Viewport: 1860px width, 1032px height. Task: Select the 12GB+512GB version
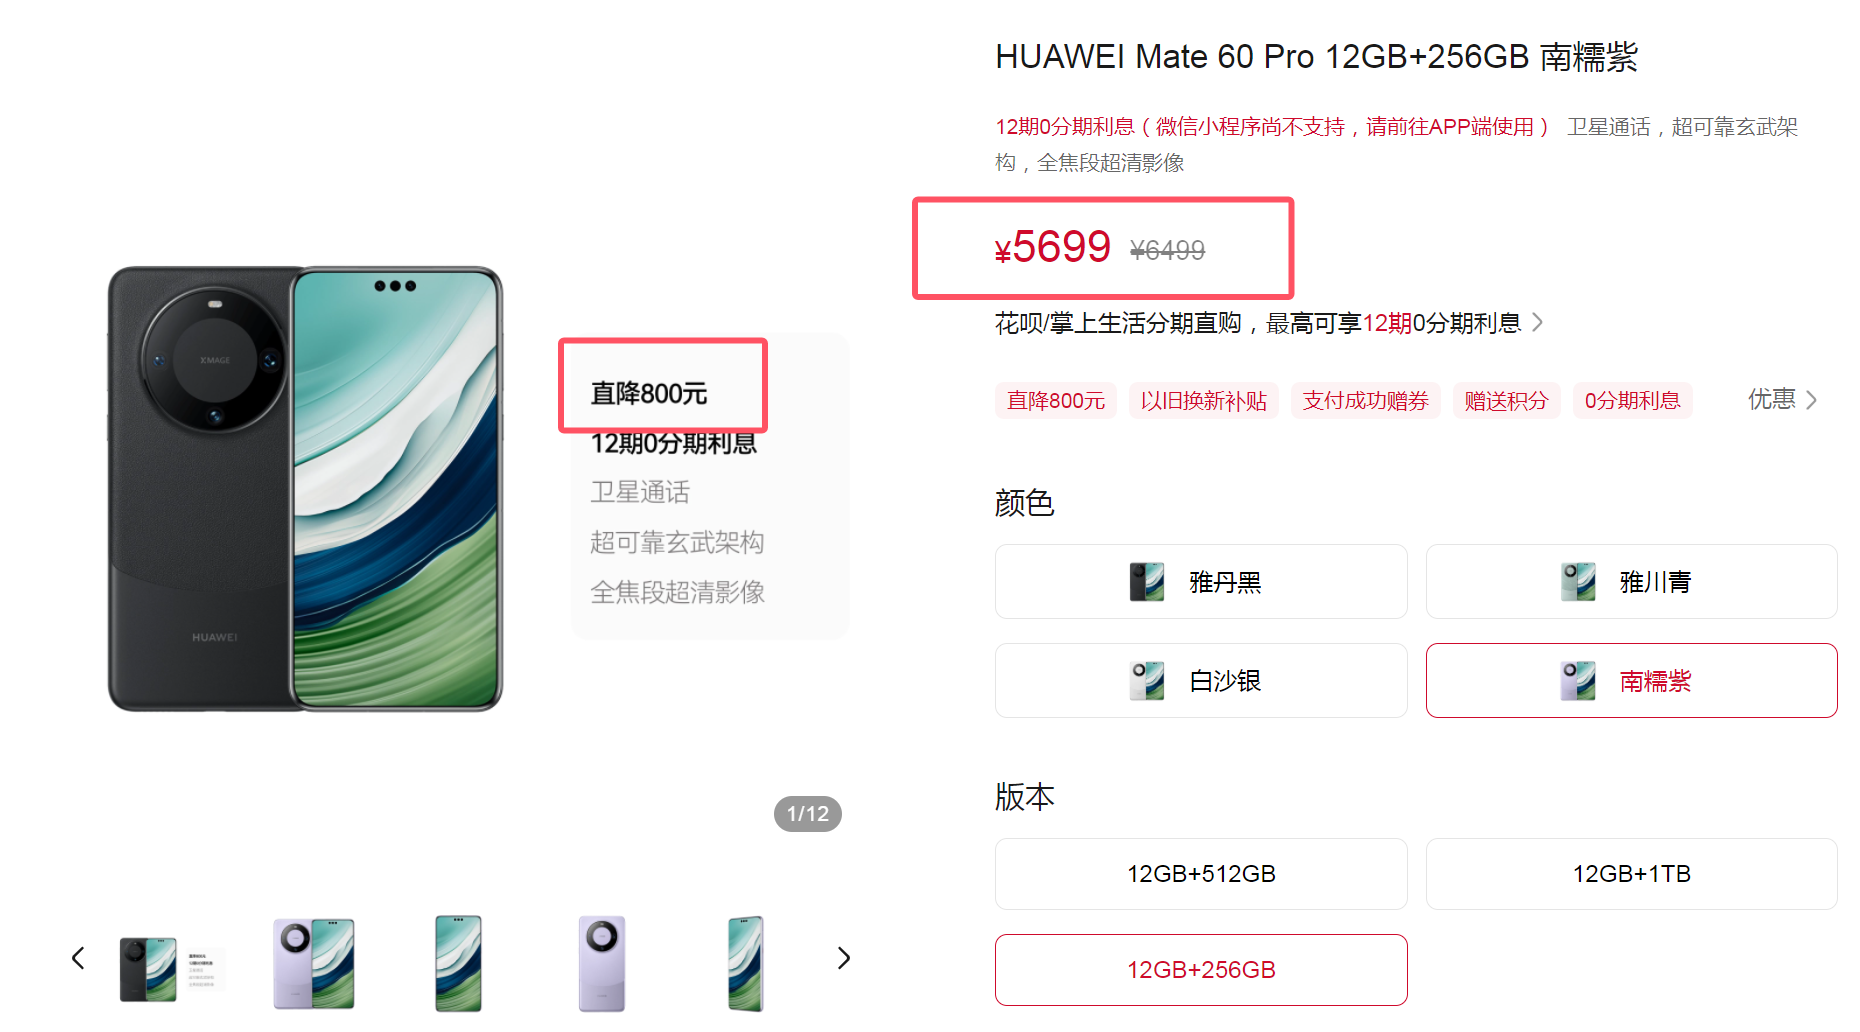coord(1201,874)
